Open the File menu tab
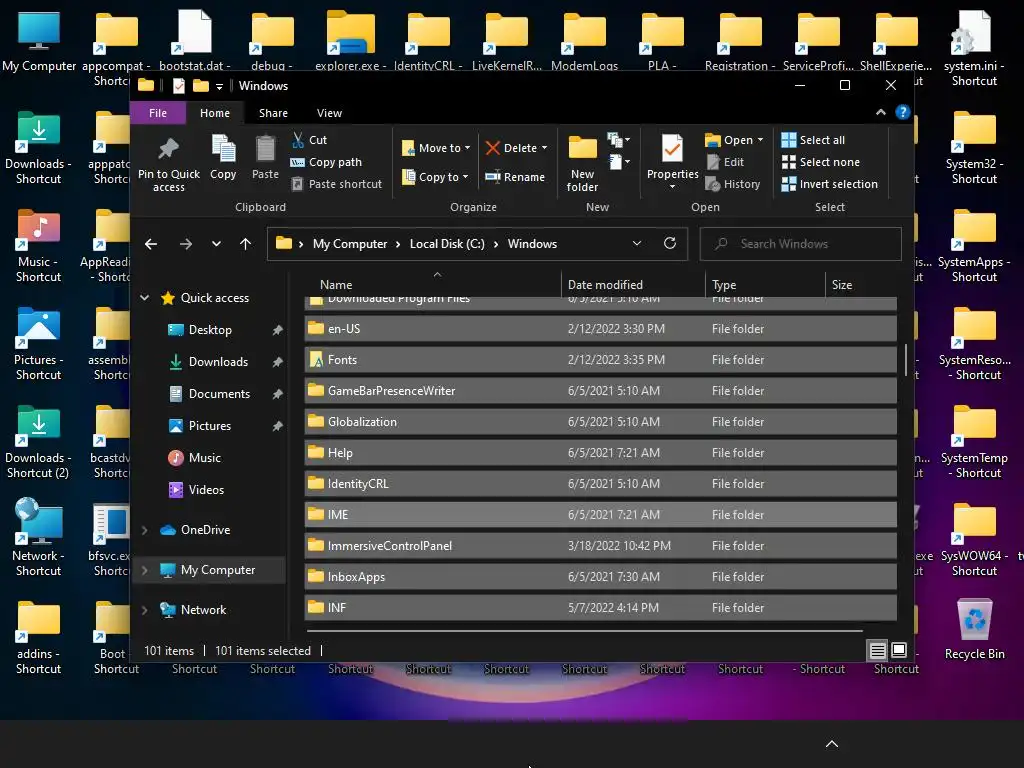Screen dimensions: 1024x768 [158, 113]
